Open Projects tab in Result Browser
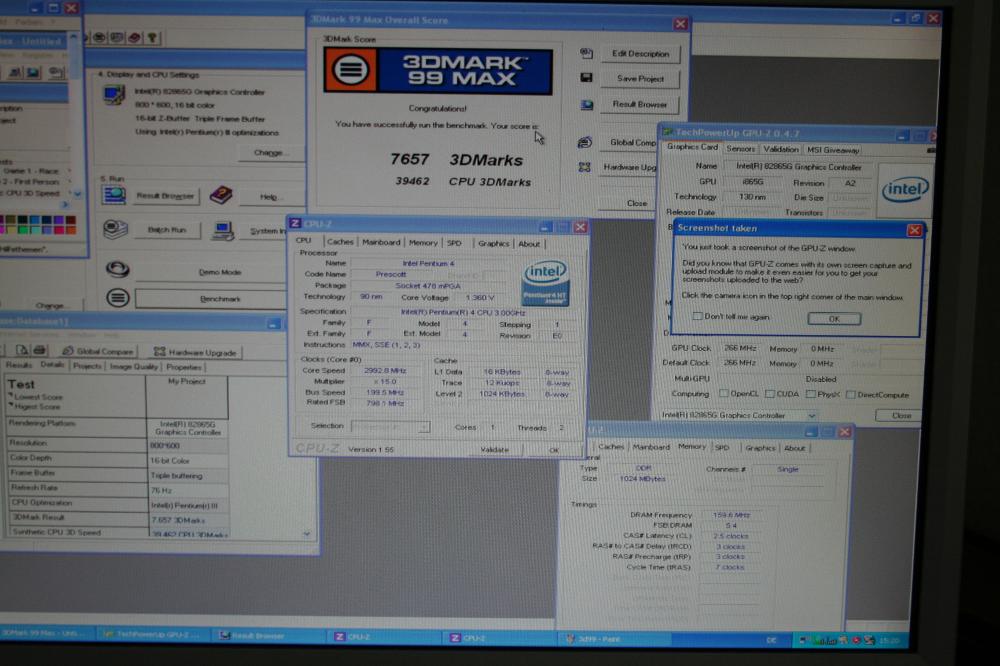This screenshot has height=666, width=1000. coord(87,366)
